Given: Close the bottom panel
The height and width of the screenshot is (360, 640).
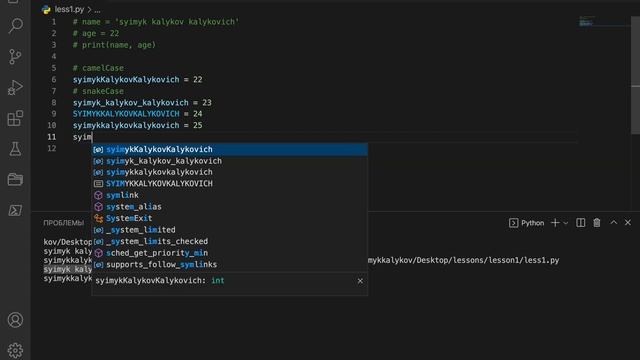Looking at the screenshot, I should 628,222.
